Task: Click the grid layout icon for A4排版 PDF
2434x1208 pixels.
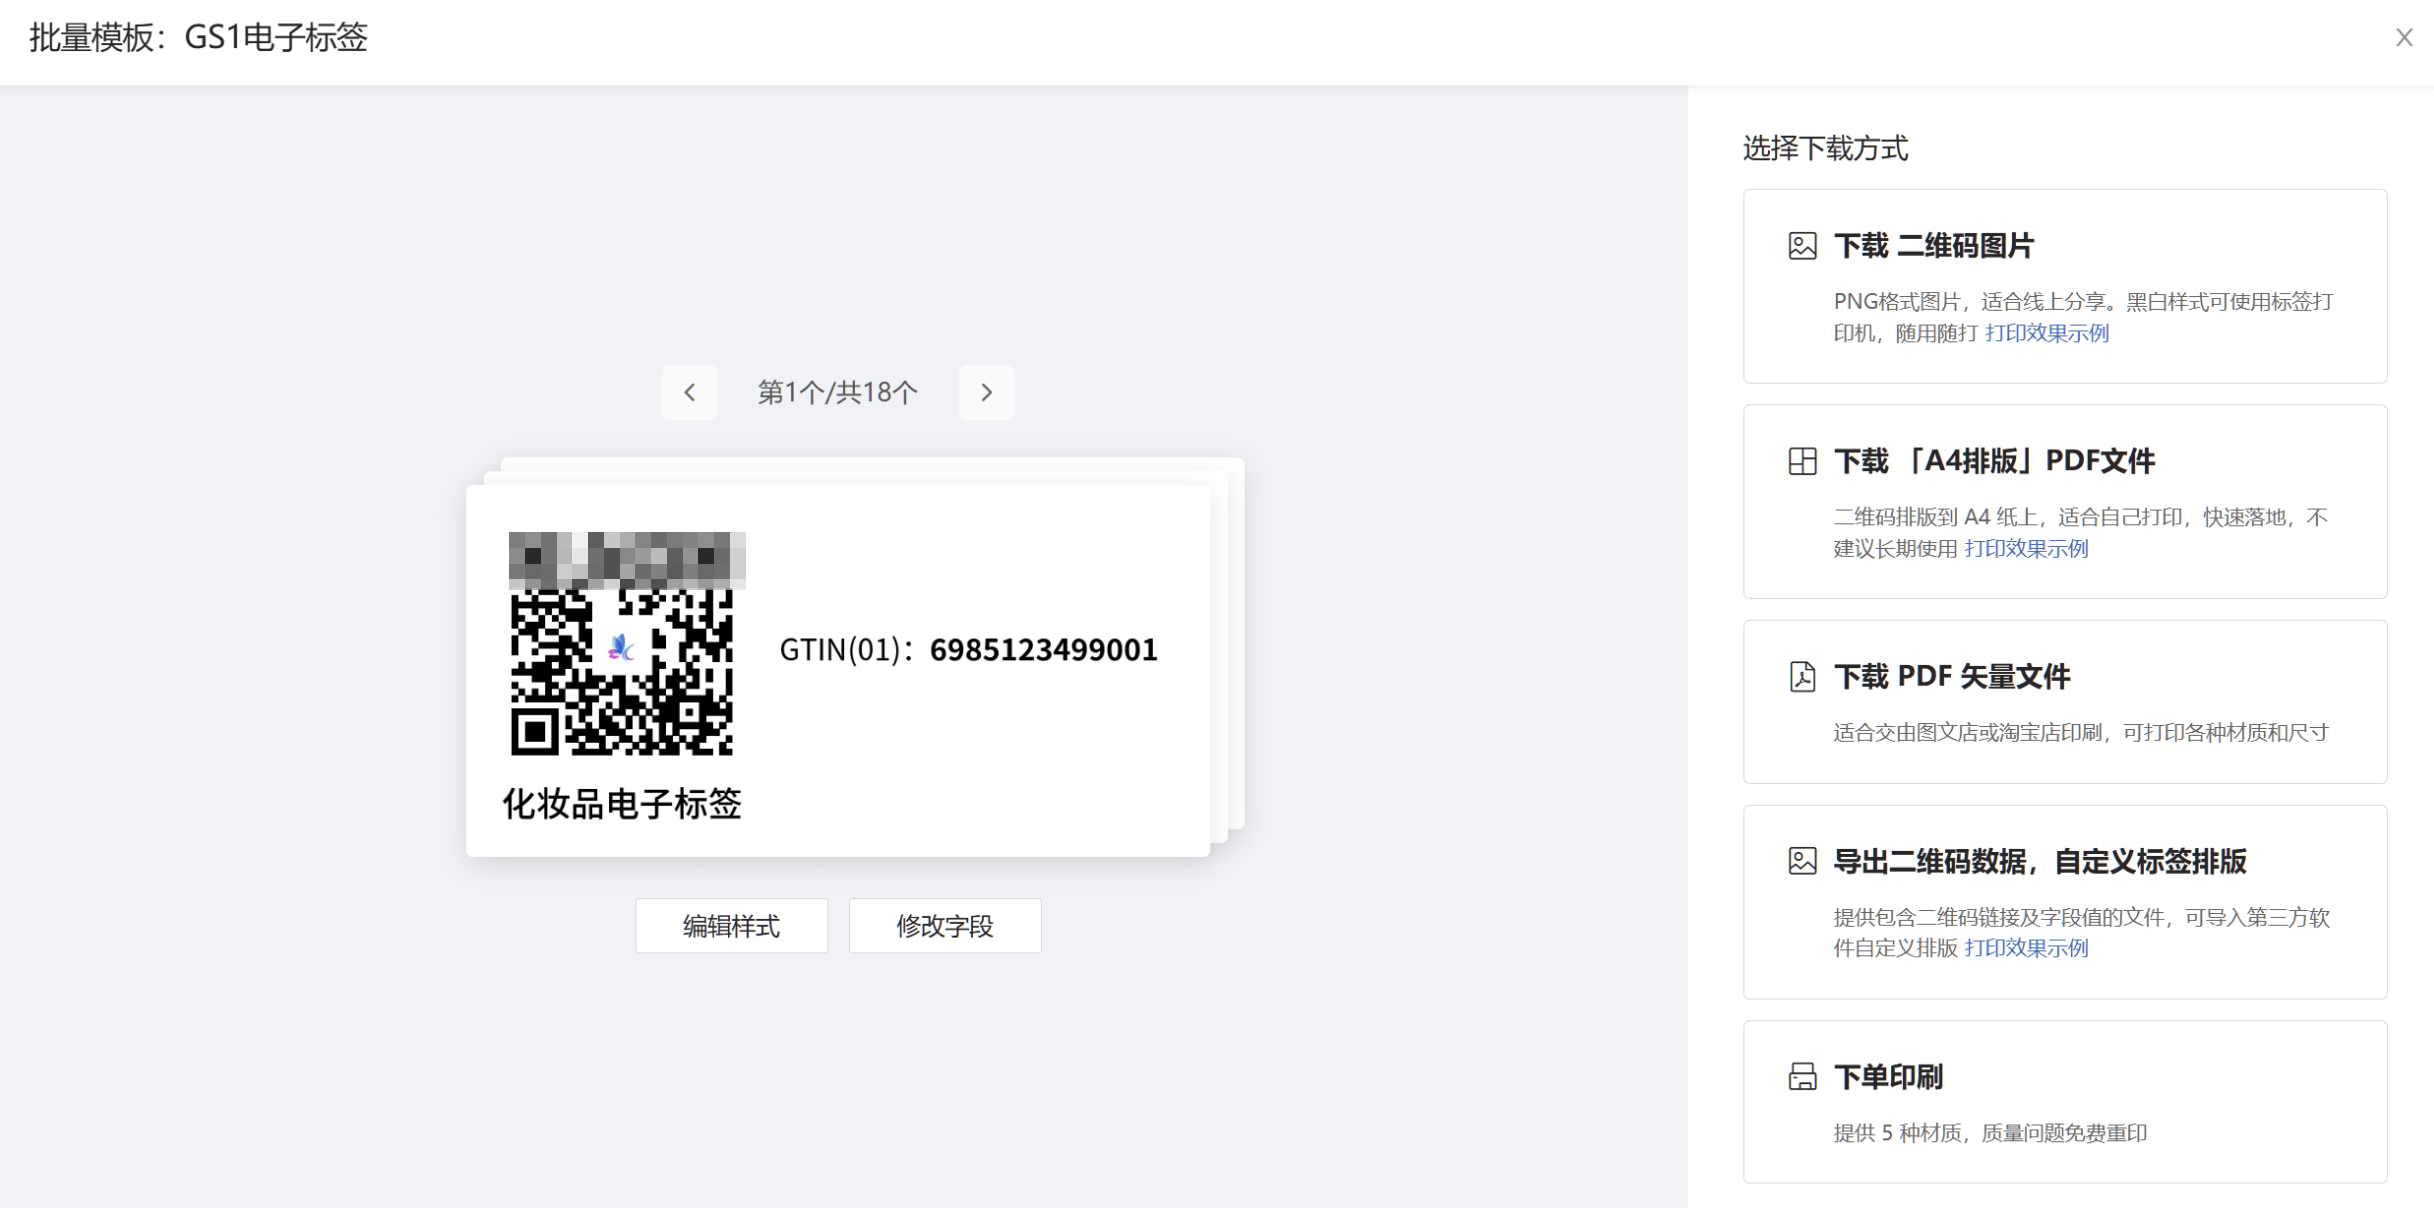Action: (x=1802, y=461)
